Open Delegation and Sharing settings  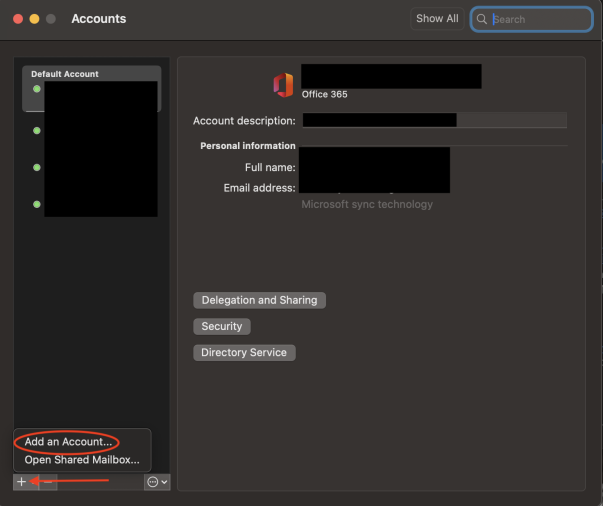(x=259, y=300)
